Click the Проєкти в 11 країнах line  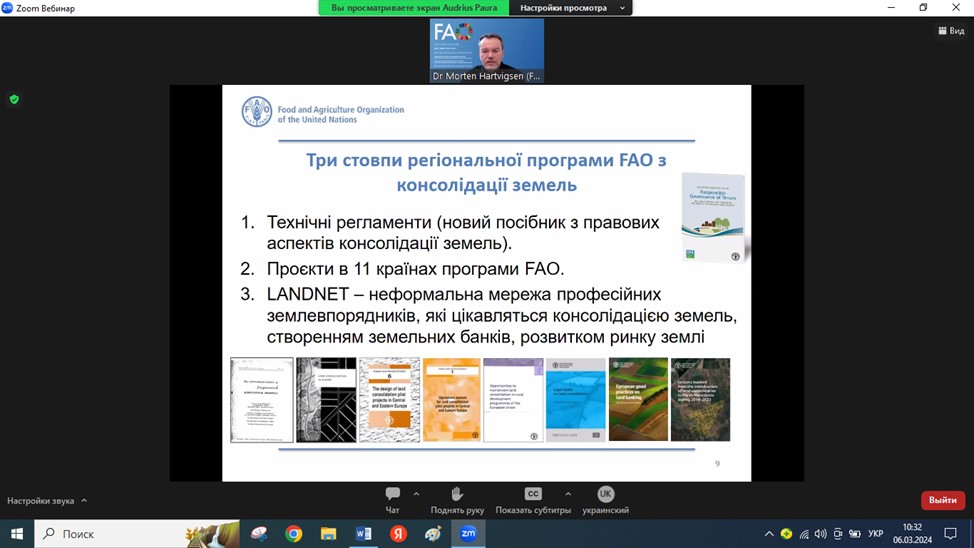(416, 268)
